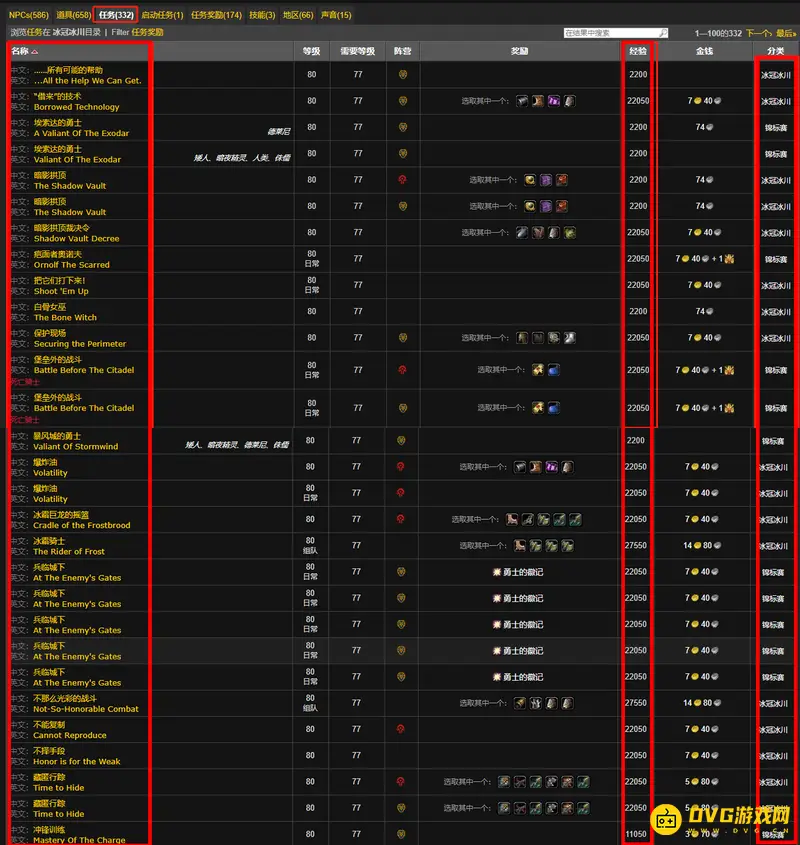Image resolution: width=800 pixels, height=845 pixels.
Task: Click the first reward icon in Cradle of the Frostbrood row
Action: [x=512, y=519]
